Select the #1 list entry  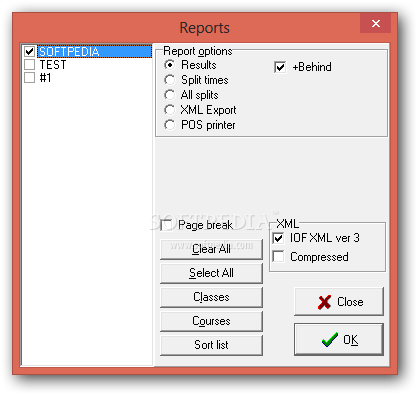click(x=45, y=78)
